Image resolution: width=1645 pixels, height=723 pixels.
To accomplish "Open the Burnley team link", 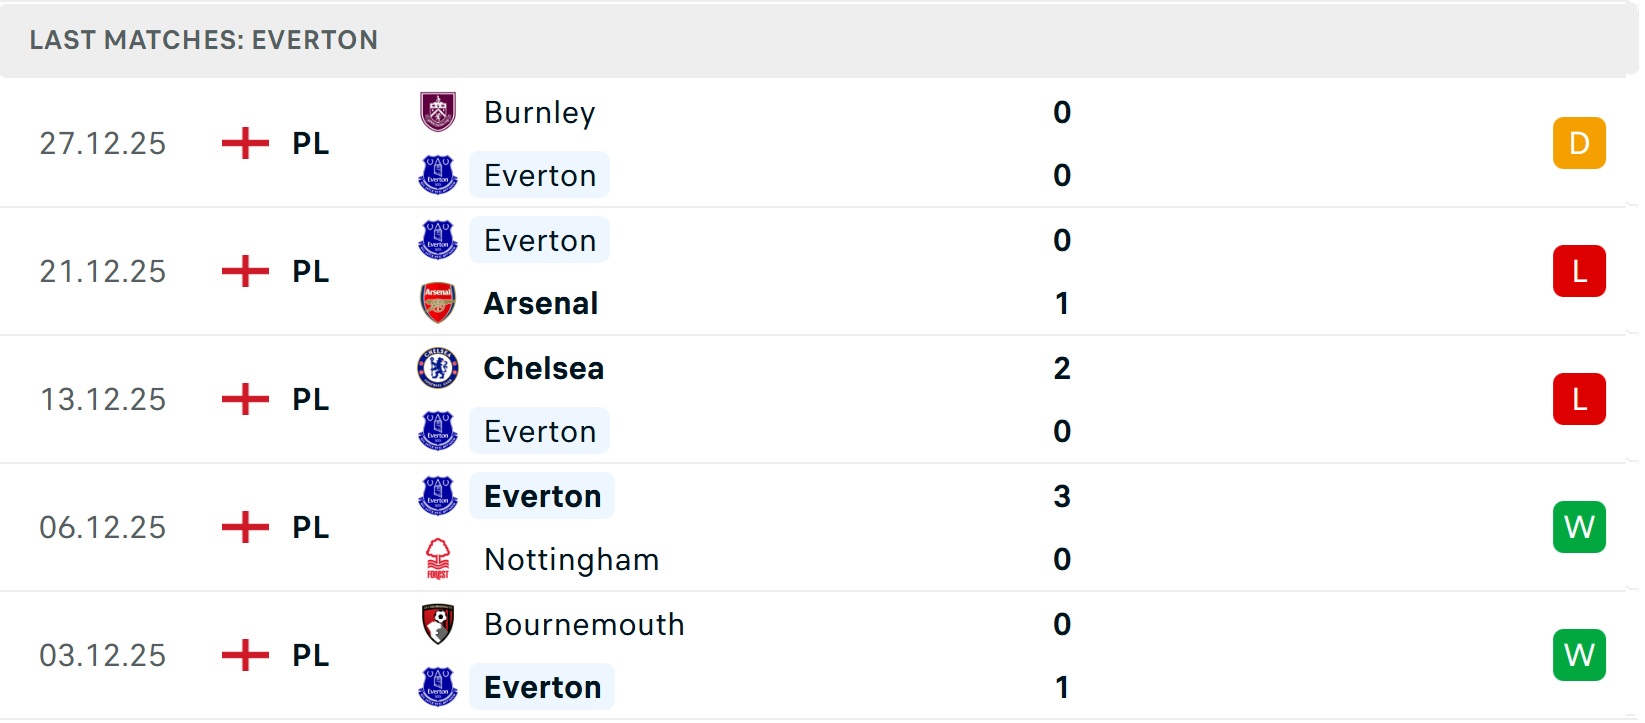I will pyautogui.click(x=539, y=112).
